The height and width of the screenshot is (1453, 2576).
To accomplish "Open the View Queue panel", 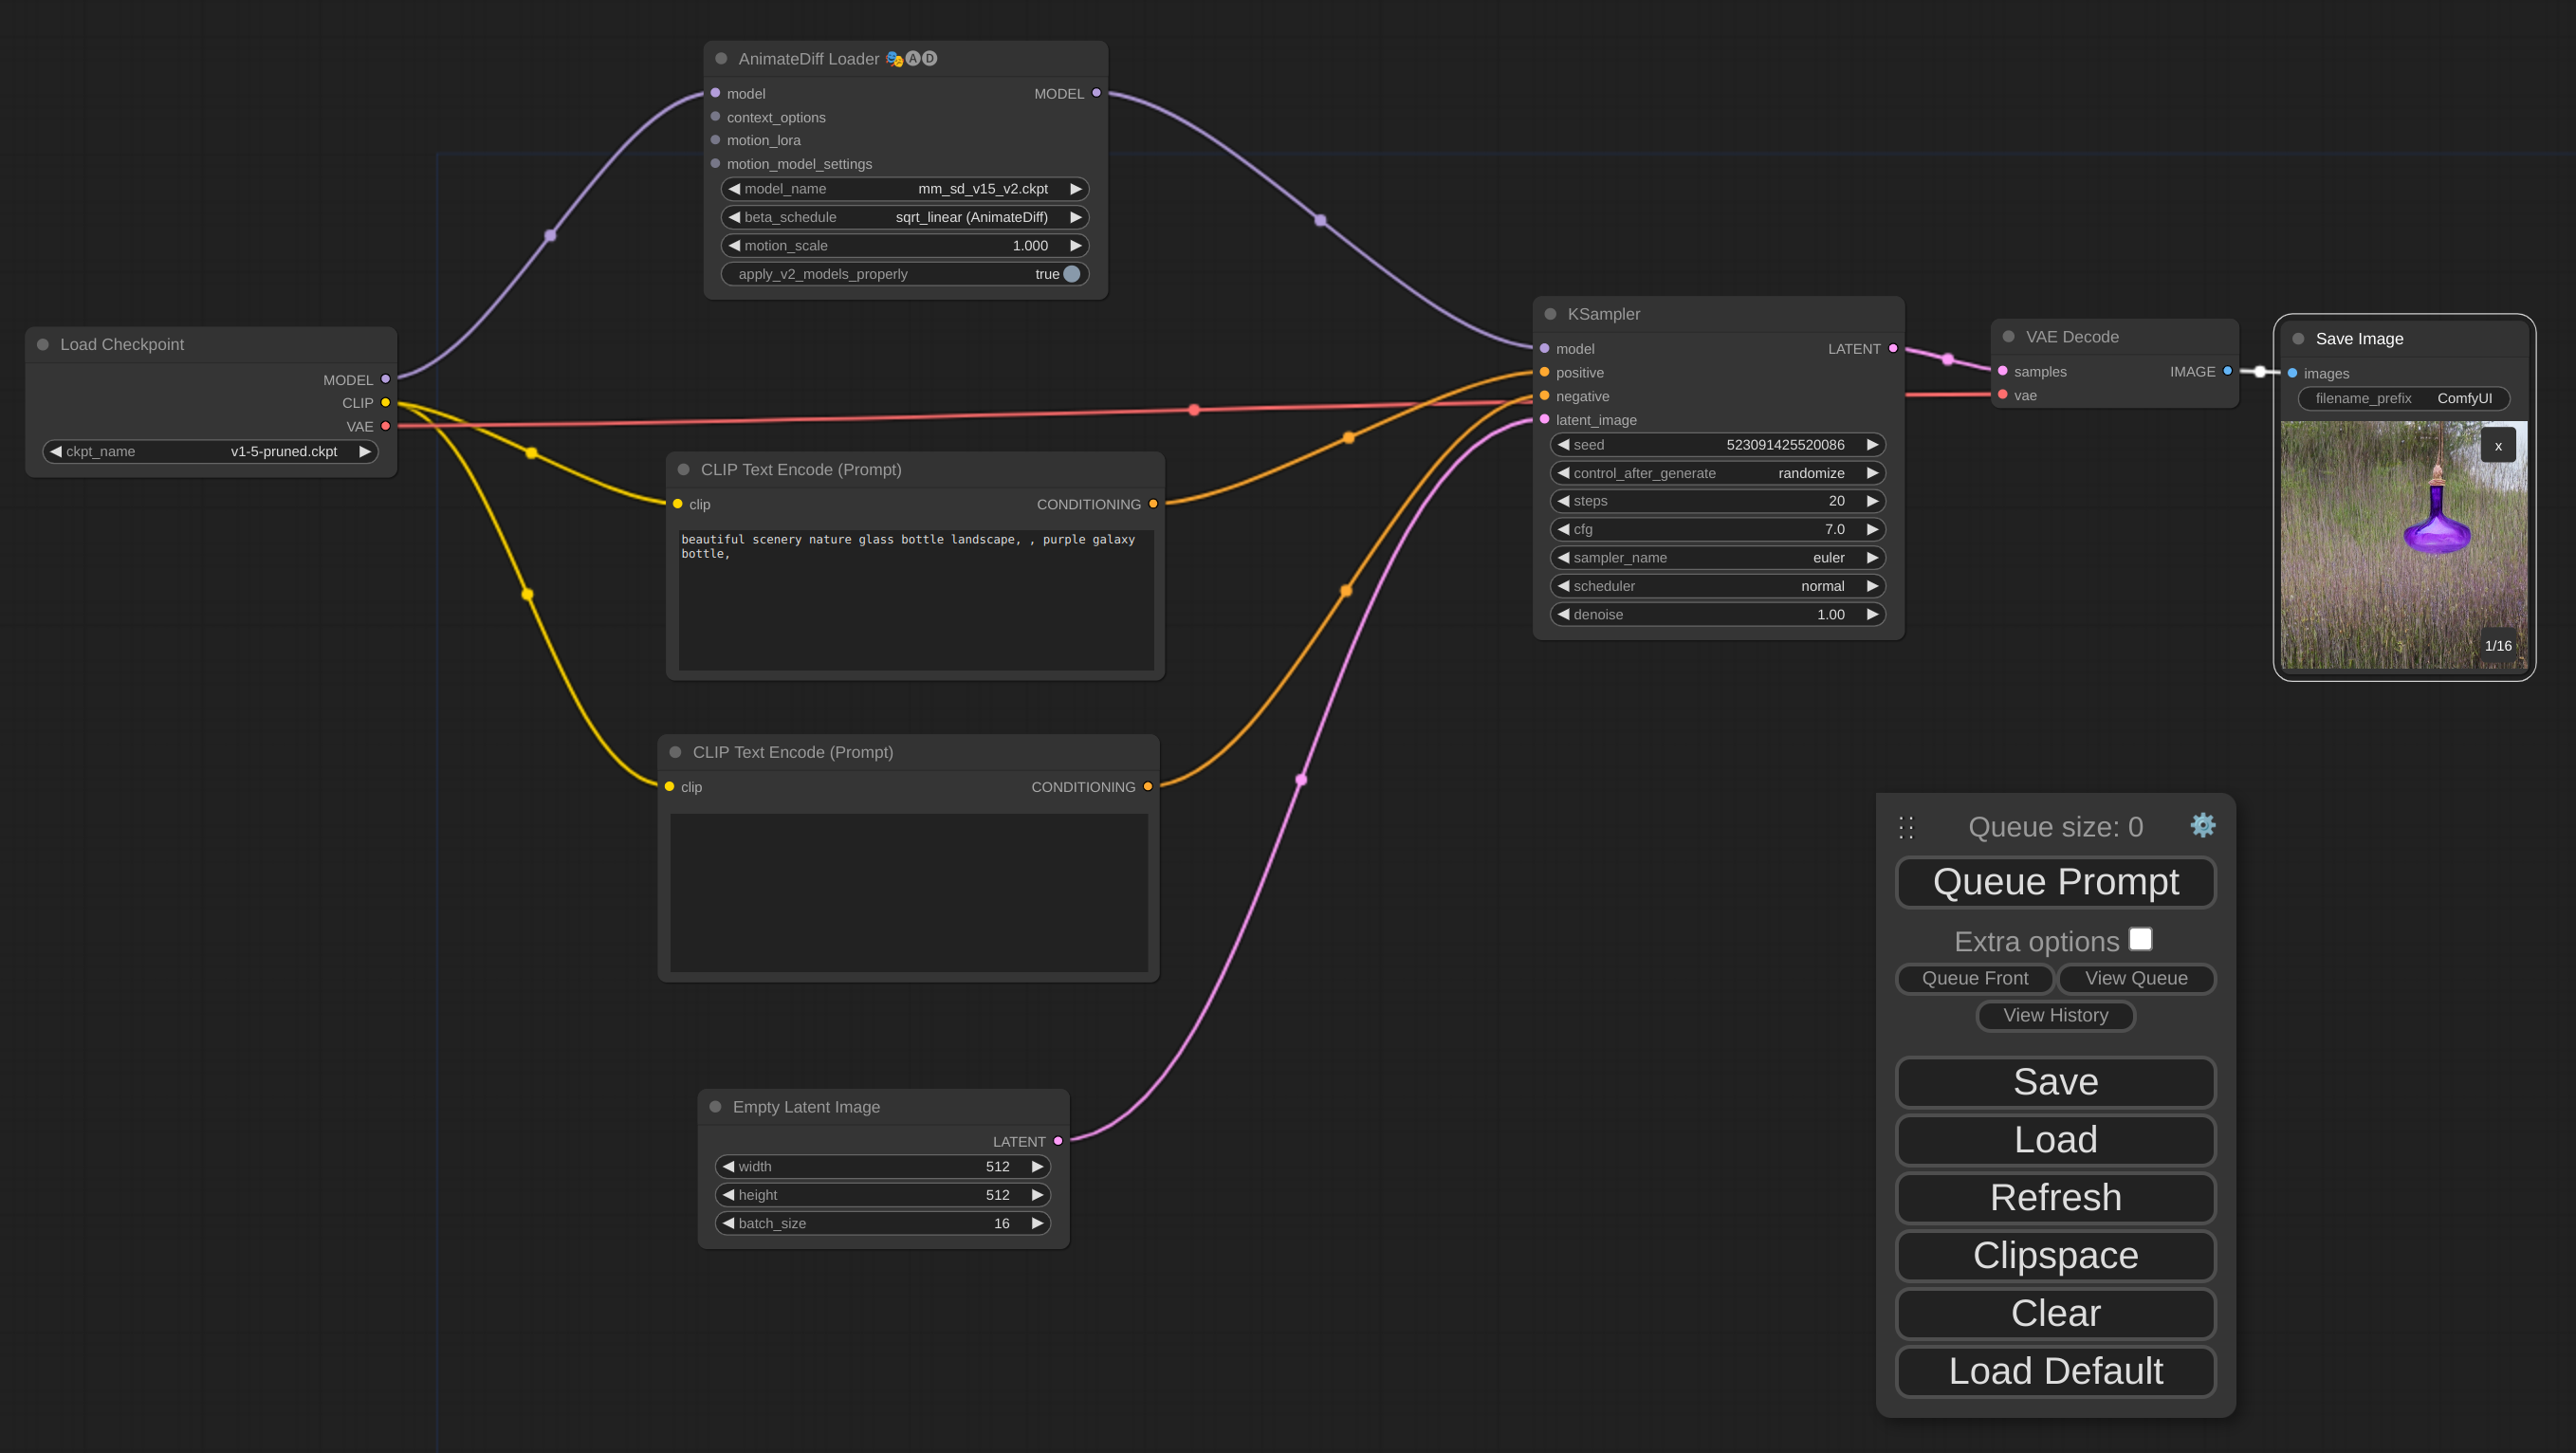I will pos(2136,978).
